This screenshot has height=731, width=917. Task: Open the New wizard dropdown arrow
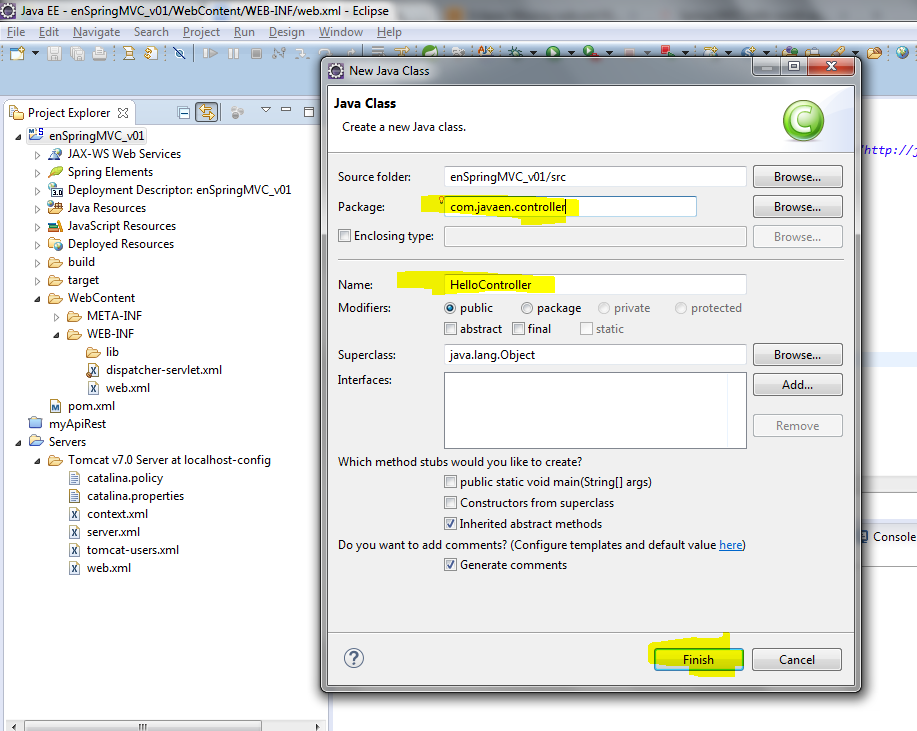pyautogui.click(x=35, y=53)
